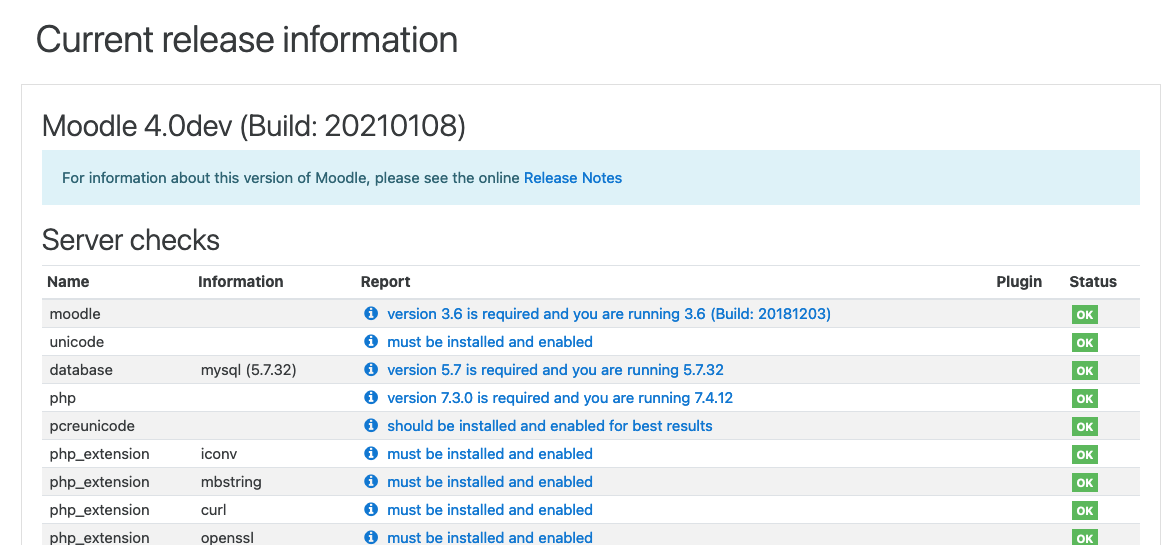The image size is (1173, 545).
Task: Click info icon in php version row
Action: click(370, 398)
